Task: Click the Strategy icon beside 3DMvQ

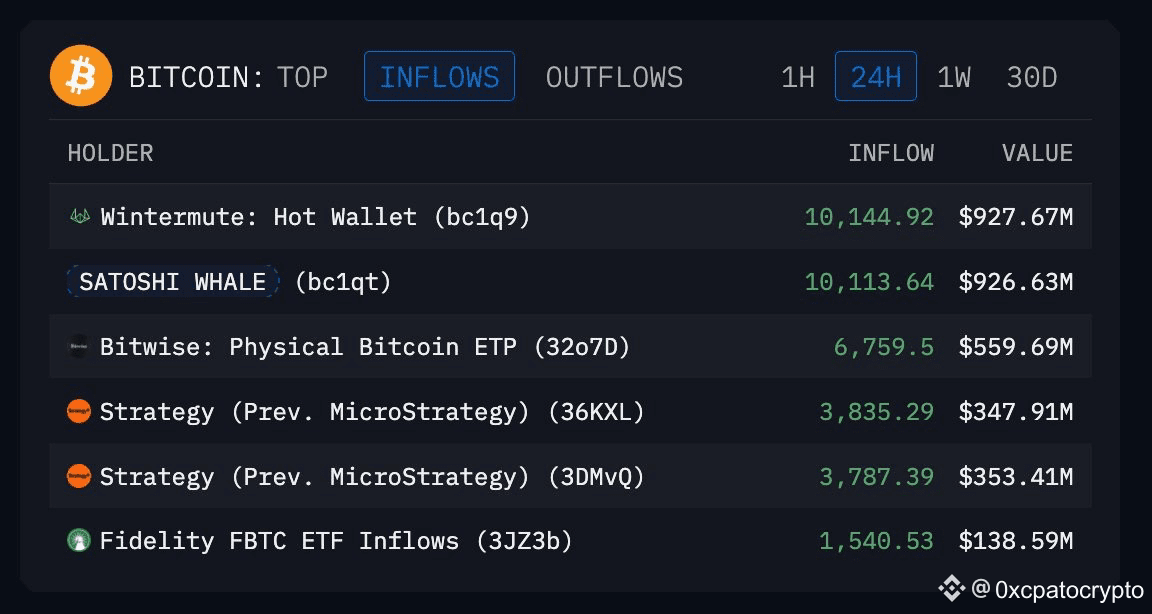Action: (79, 476)
